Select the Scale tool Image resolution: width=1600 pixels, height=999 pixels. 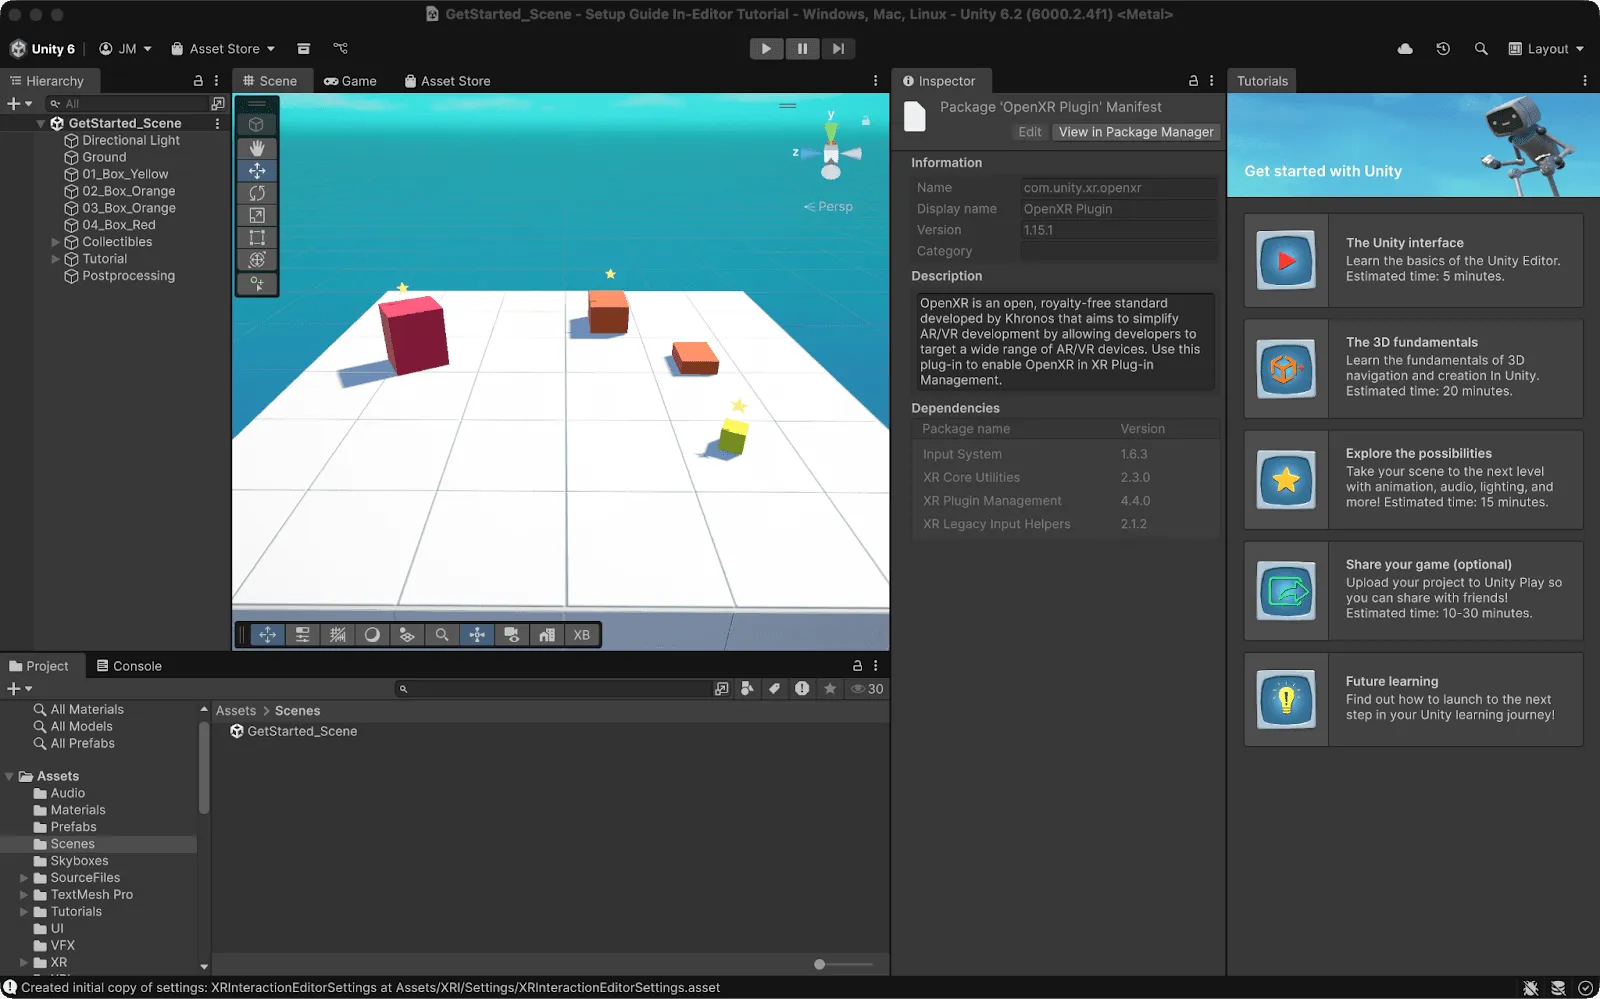tap(257, 216)
